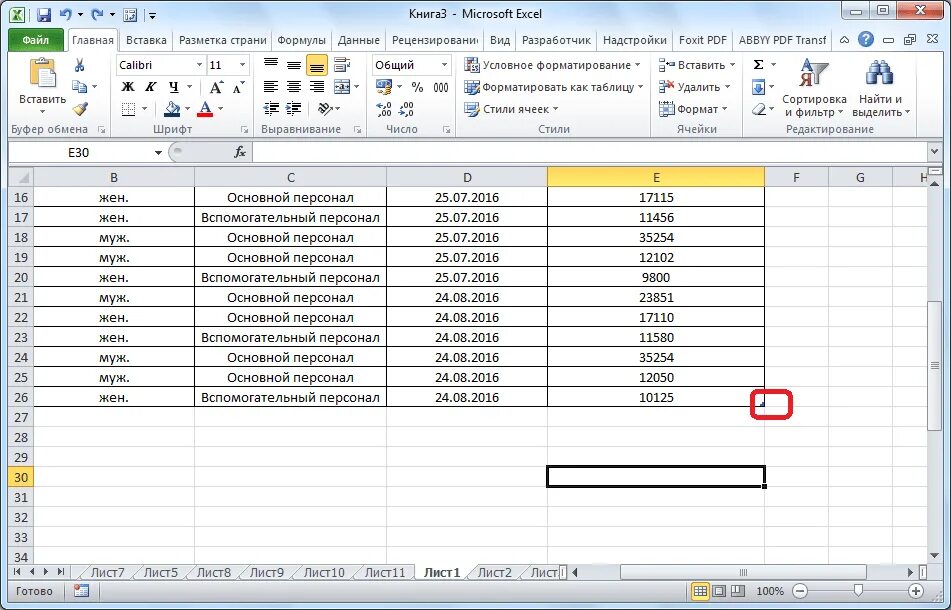Toggle bottom align button
951x610 pixels.
[317, 65]
